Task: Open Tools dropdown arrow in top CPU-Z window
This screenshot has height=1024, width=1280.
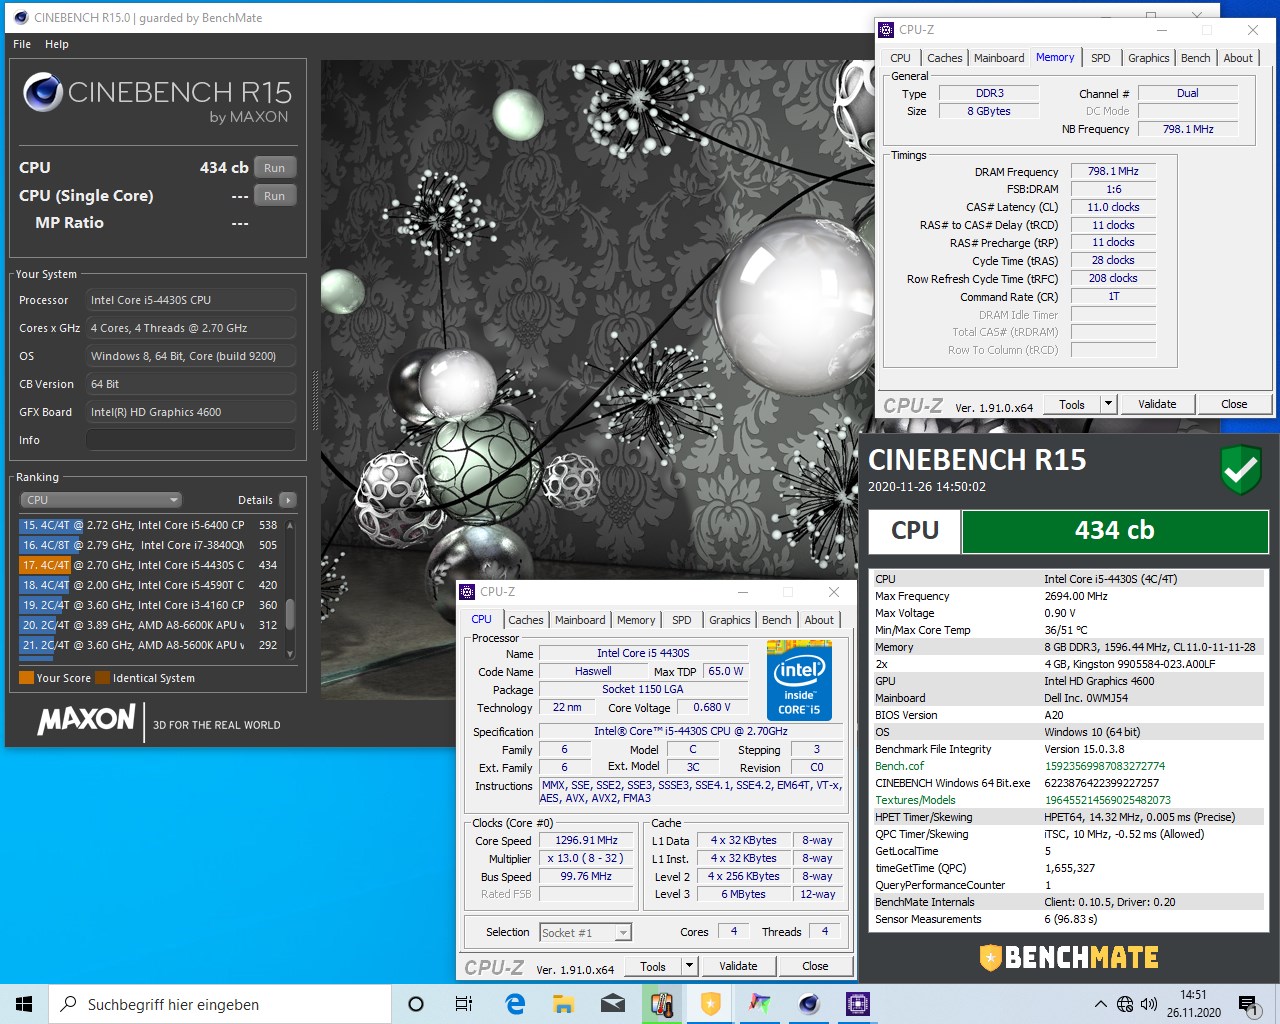Action: [1108, 405]
